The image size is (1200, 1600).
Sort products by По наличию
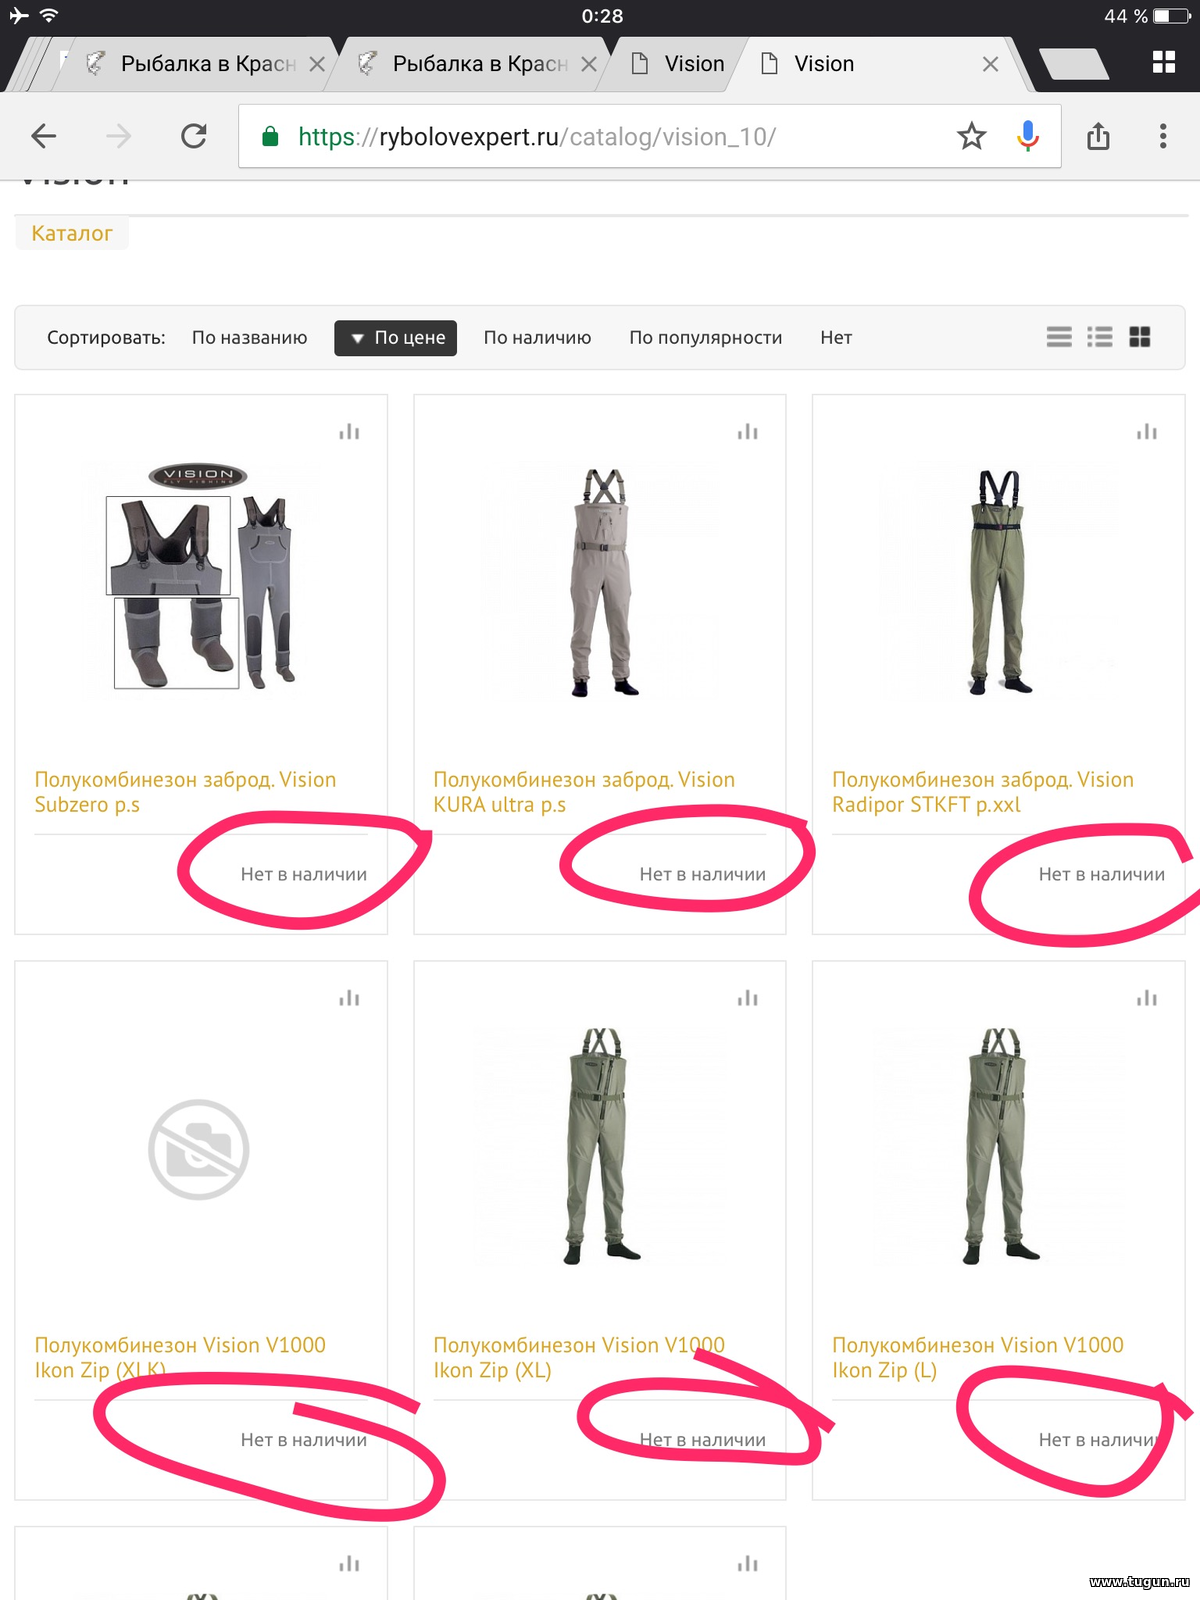pos(537,338)
